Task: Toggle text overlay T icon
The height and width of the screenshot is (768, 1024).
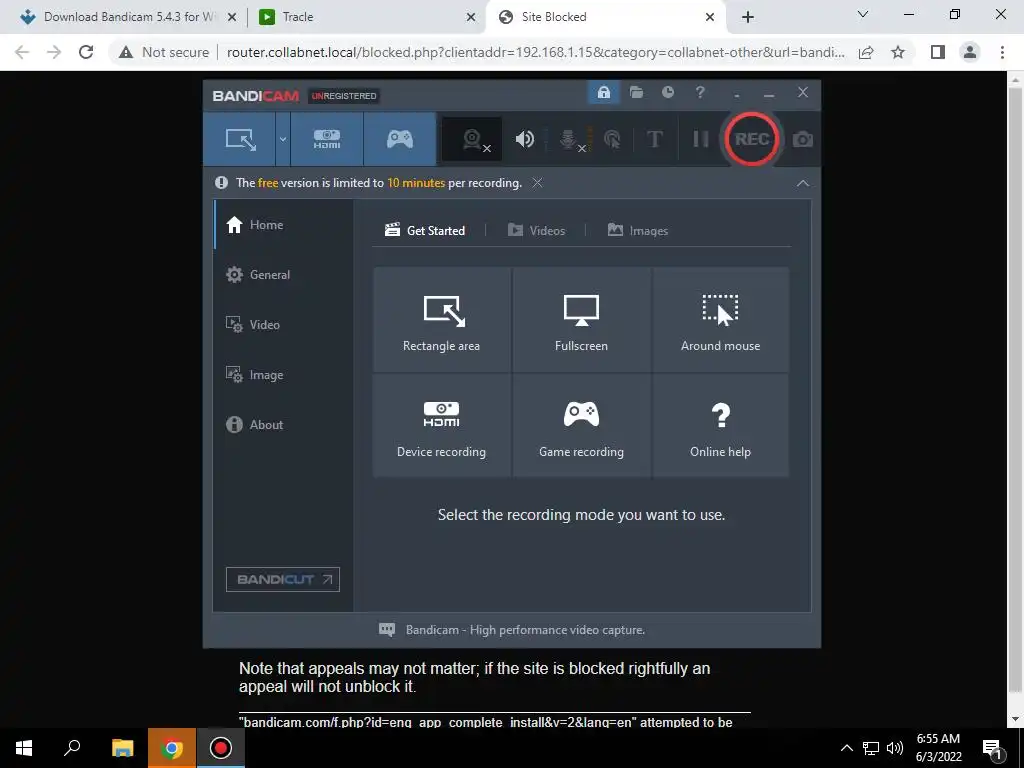Action: coord(654,139)
